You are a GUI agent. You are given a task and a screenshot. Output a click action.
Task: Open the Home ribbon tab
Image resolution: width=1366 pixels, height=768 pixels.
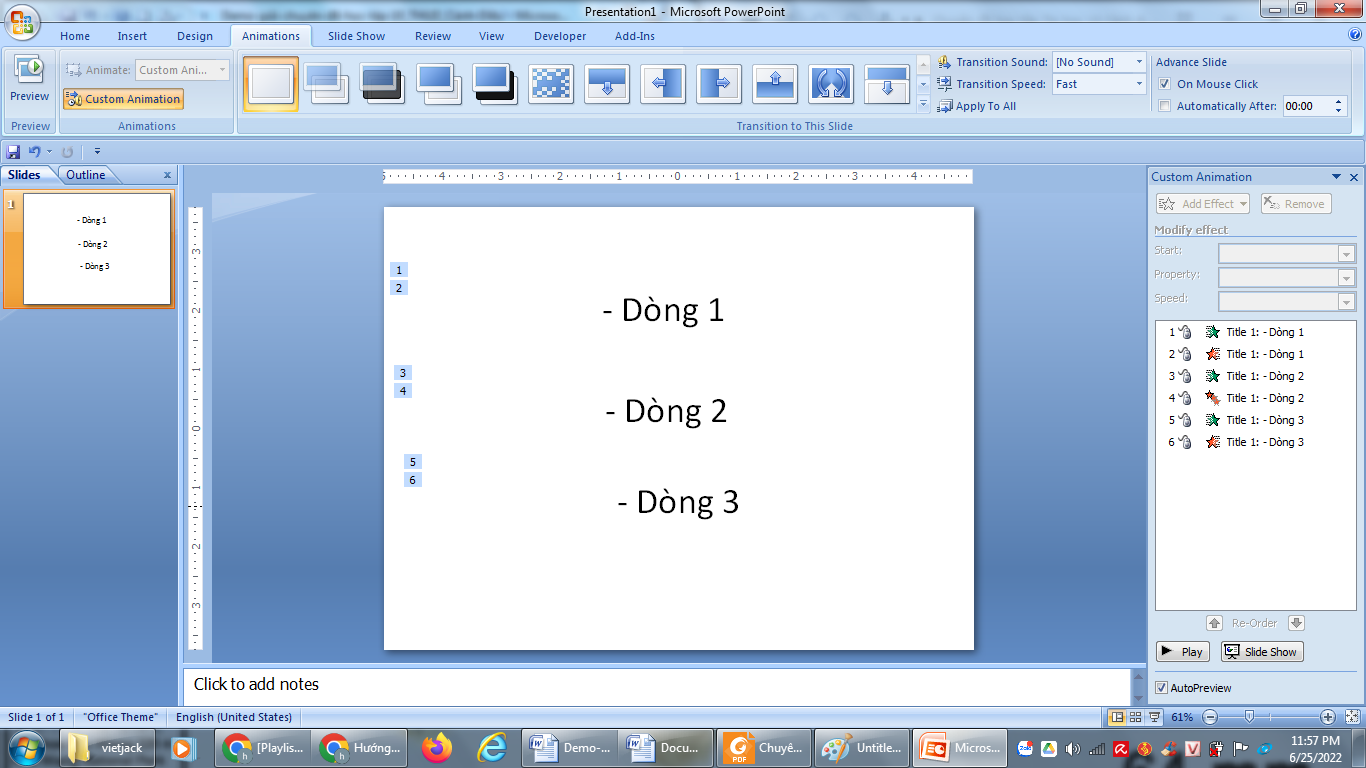click(x=75, y=36)
